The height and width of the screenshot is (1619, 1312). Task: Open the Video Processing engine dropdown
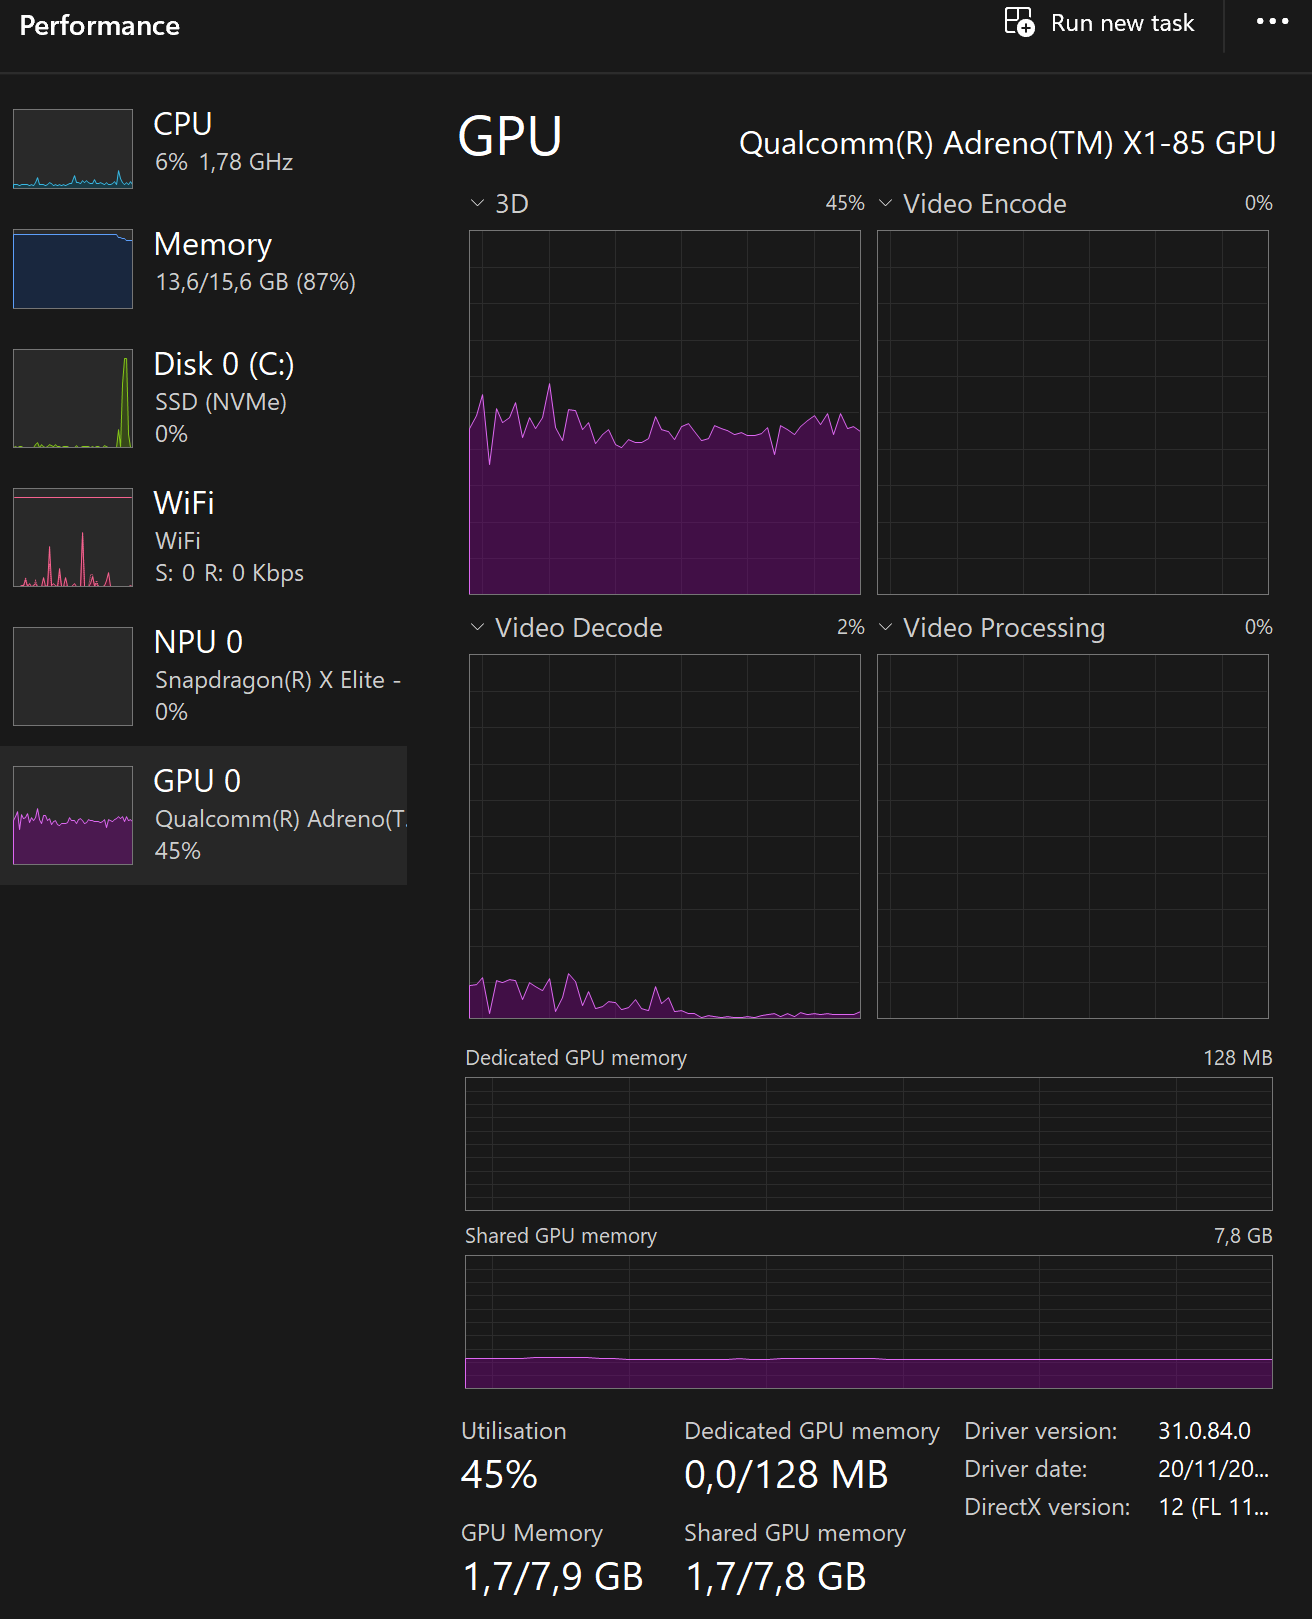885,628
